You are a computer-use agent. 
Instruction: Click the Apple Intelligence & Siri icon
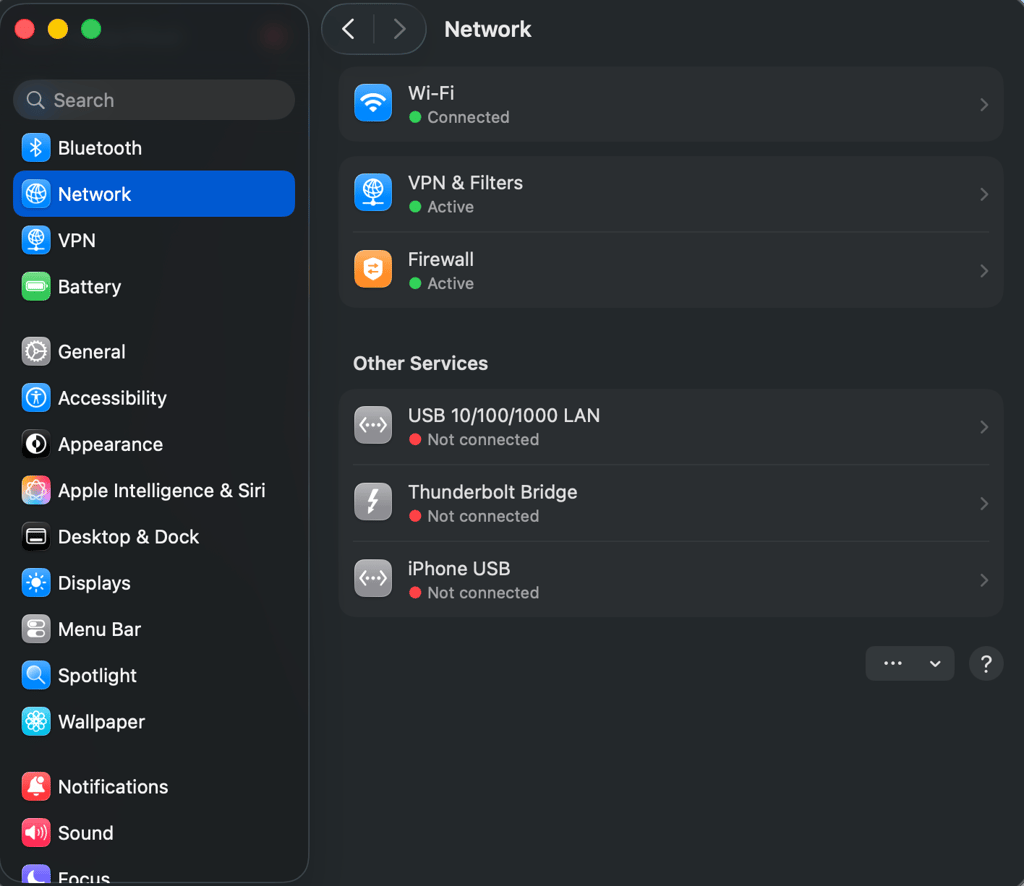(x=36, y=490)
